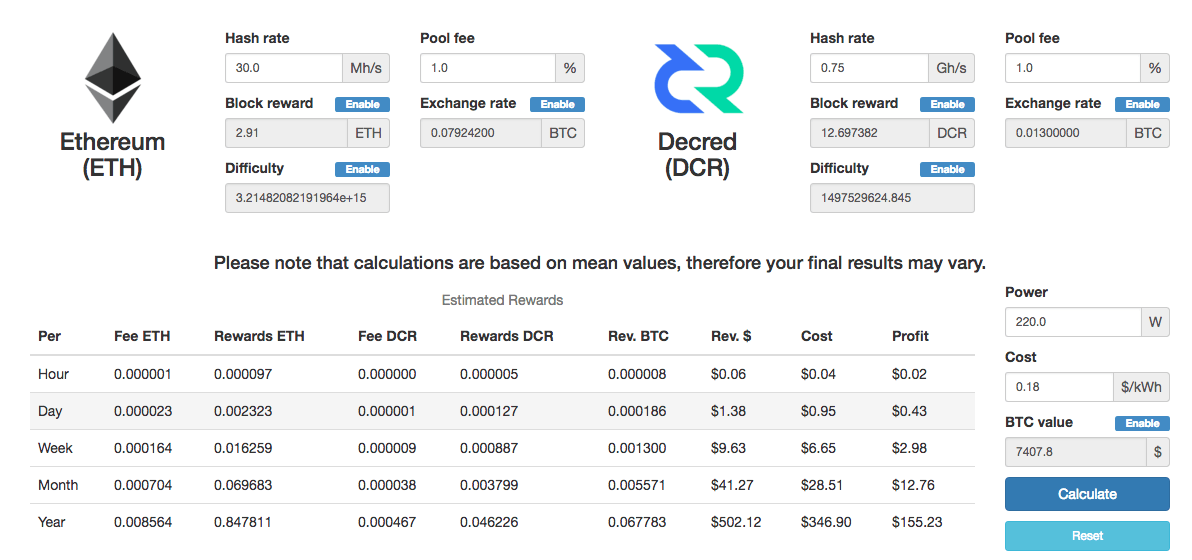The height and width of the screenshot is (560, 1192).
Task: Click the Rev. $ column header
Action: tap(731, 336)
